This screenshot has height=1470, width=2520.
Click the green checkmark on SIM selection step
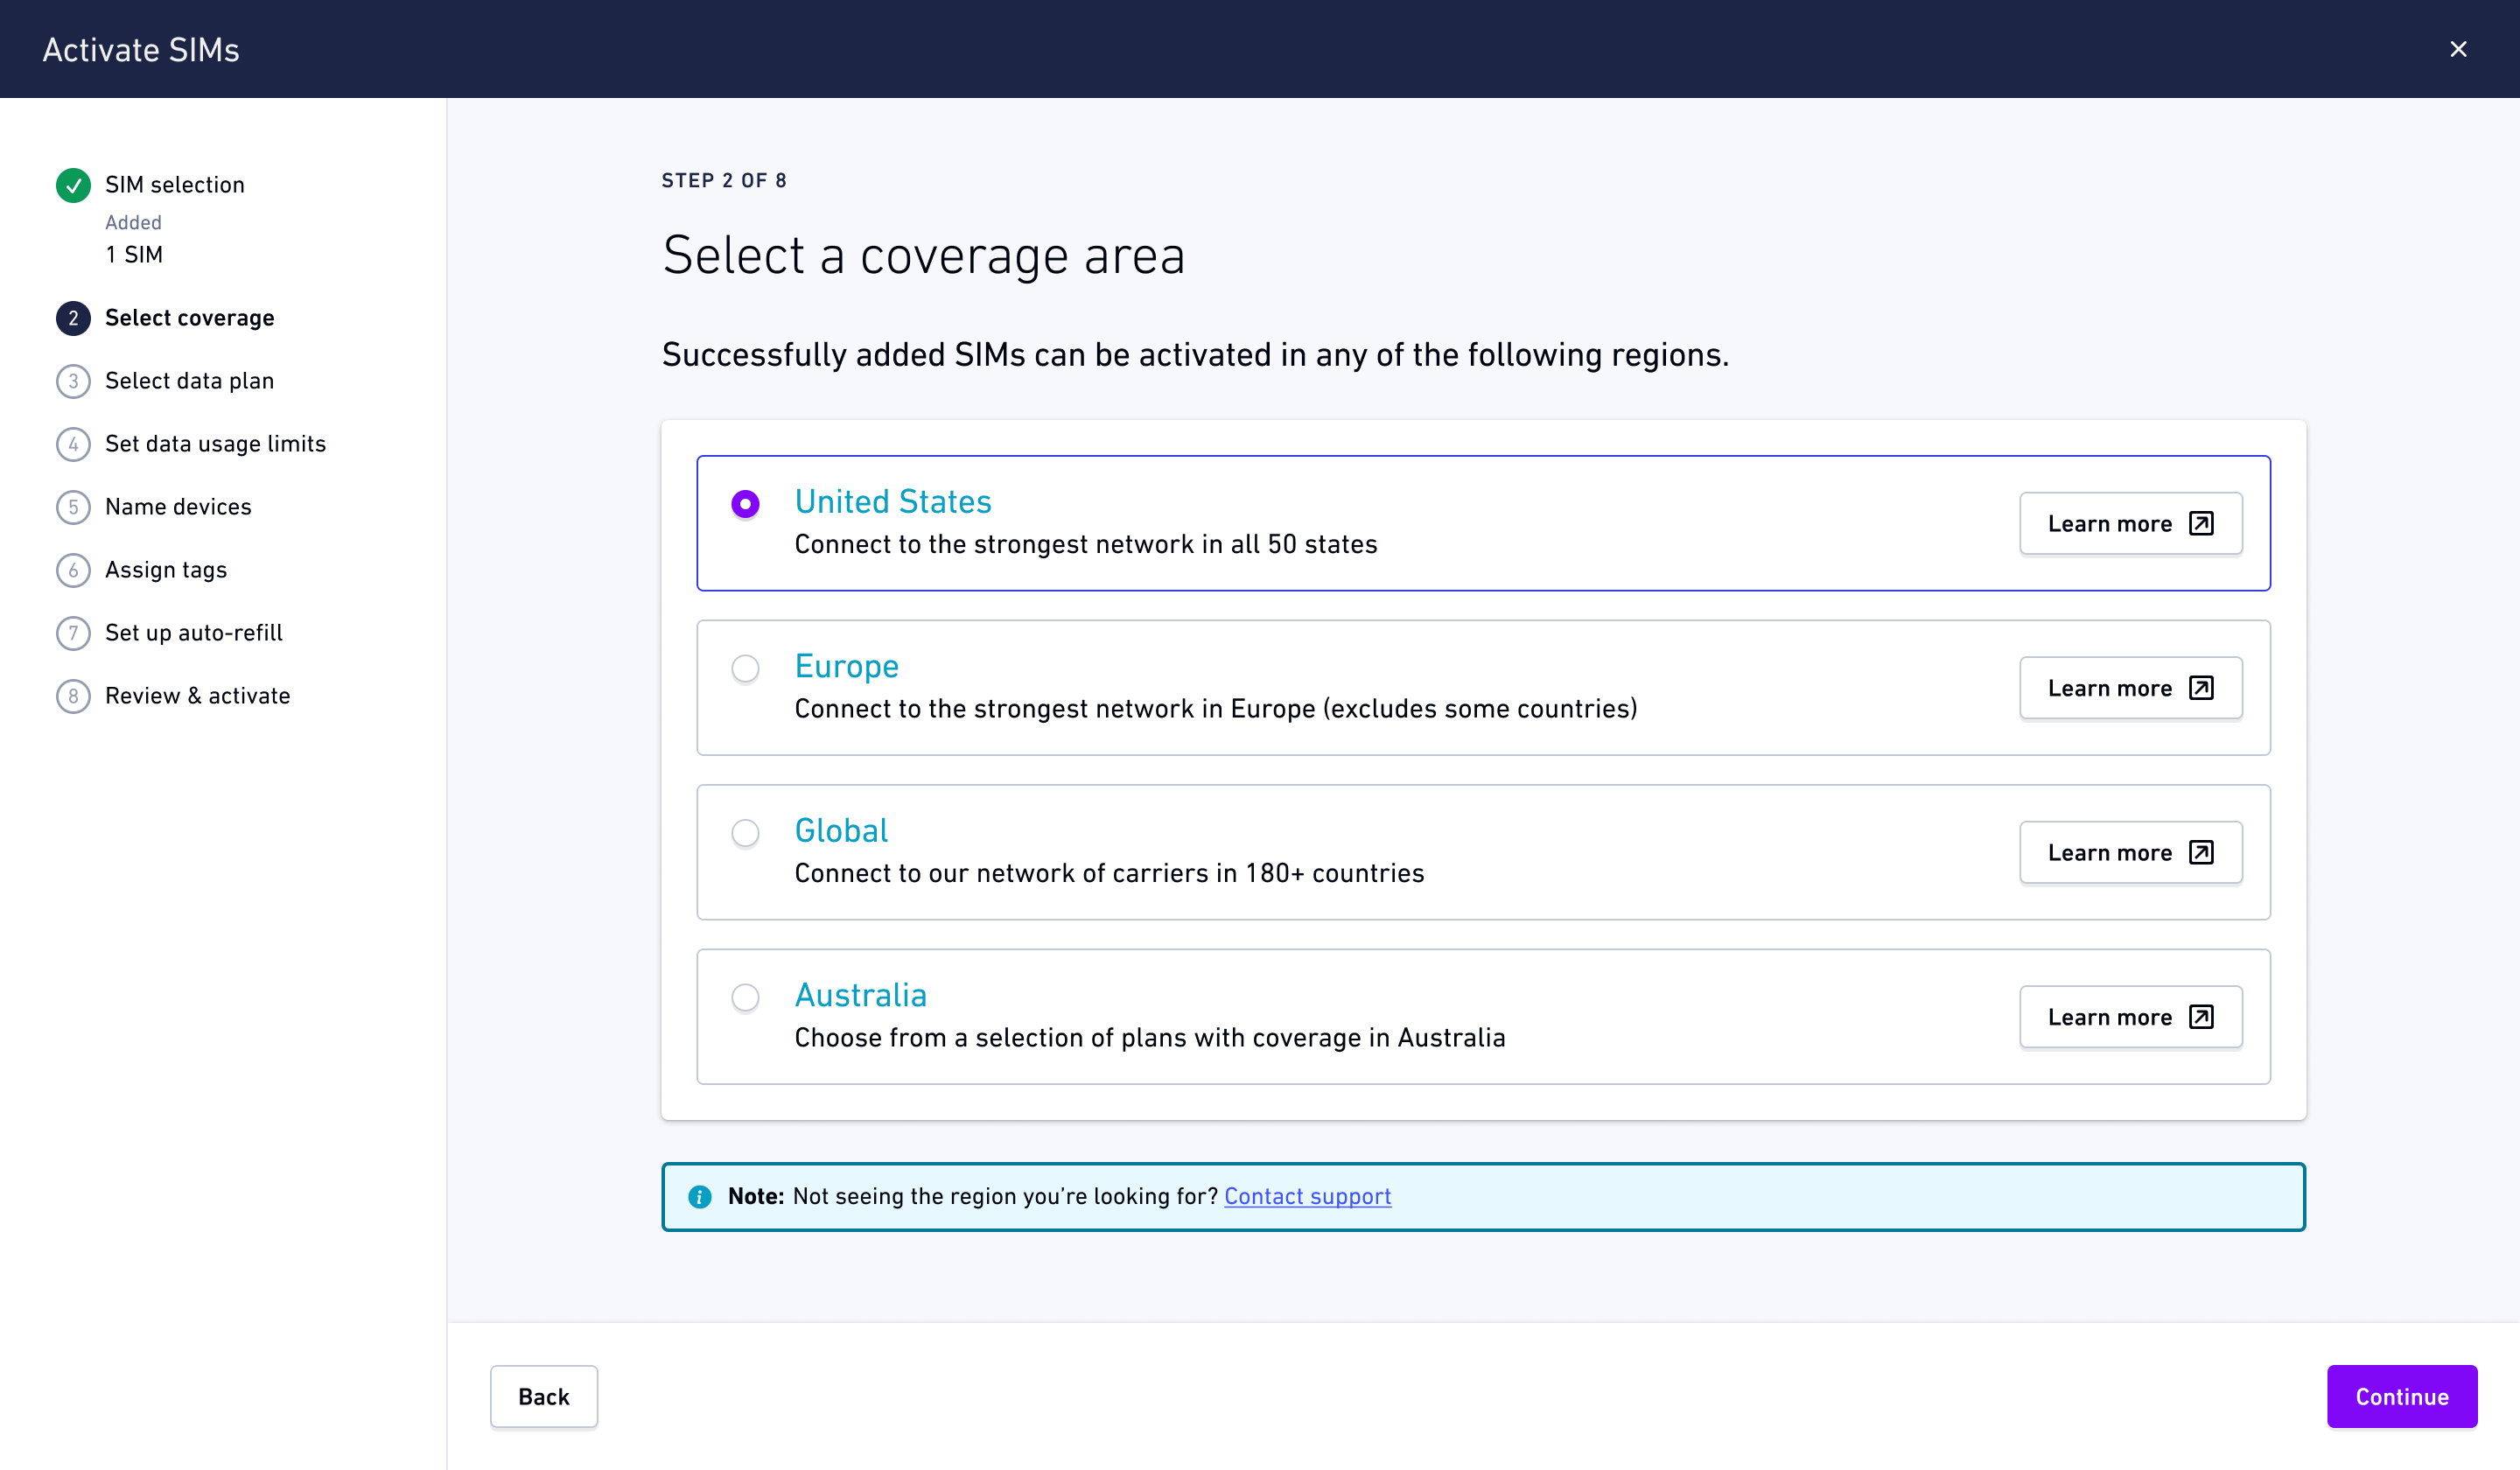73,185
